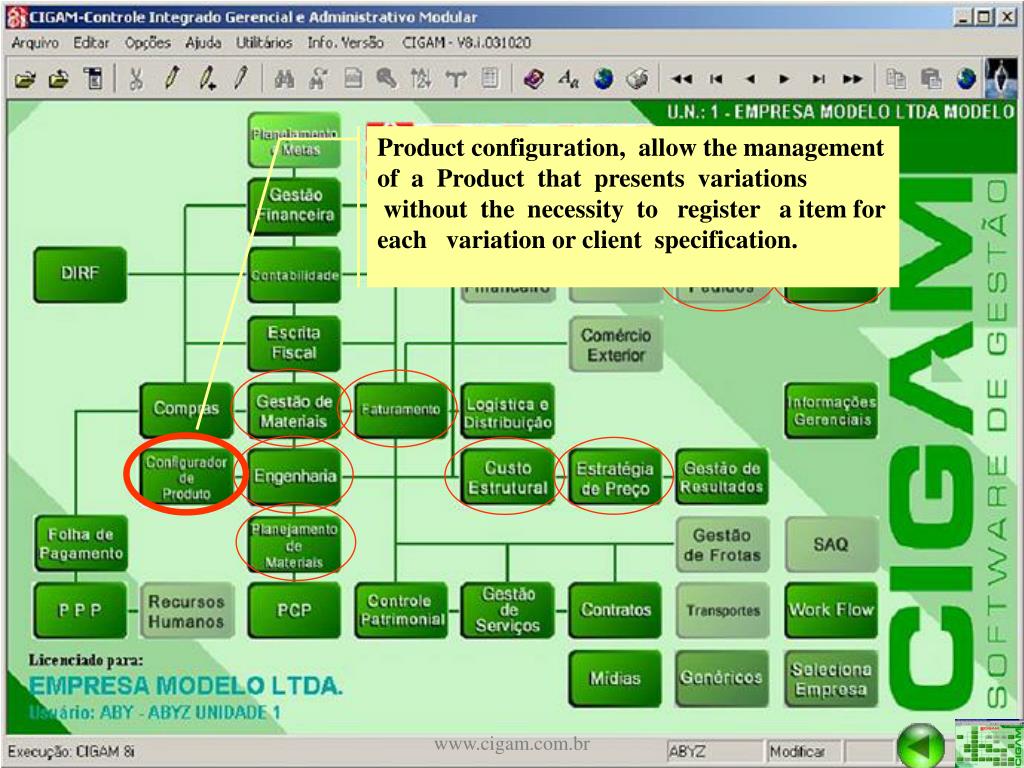
Task: Click the pencil icon with a plus sign
Action: click(x=208, y=79)
